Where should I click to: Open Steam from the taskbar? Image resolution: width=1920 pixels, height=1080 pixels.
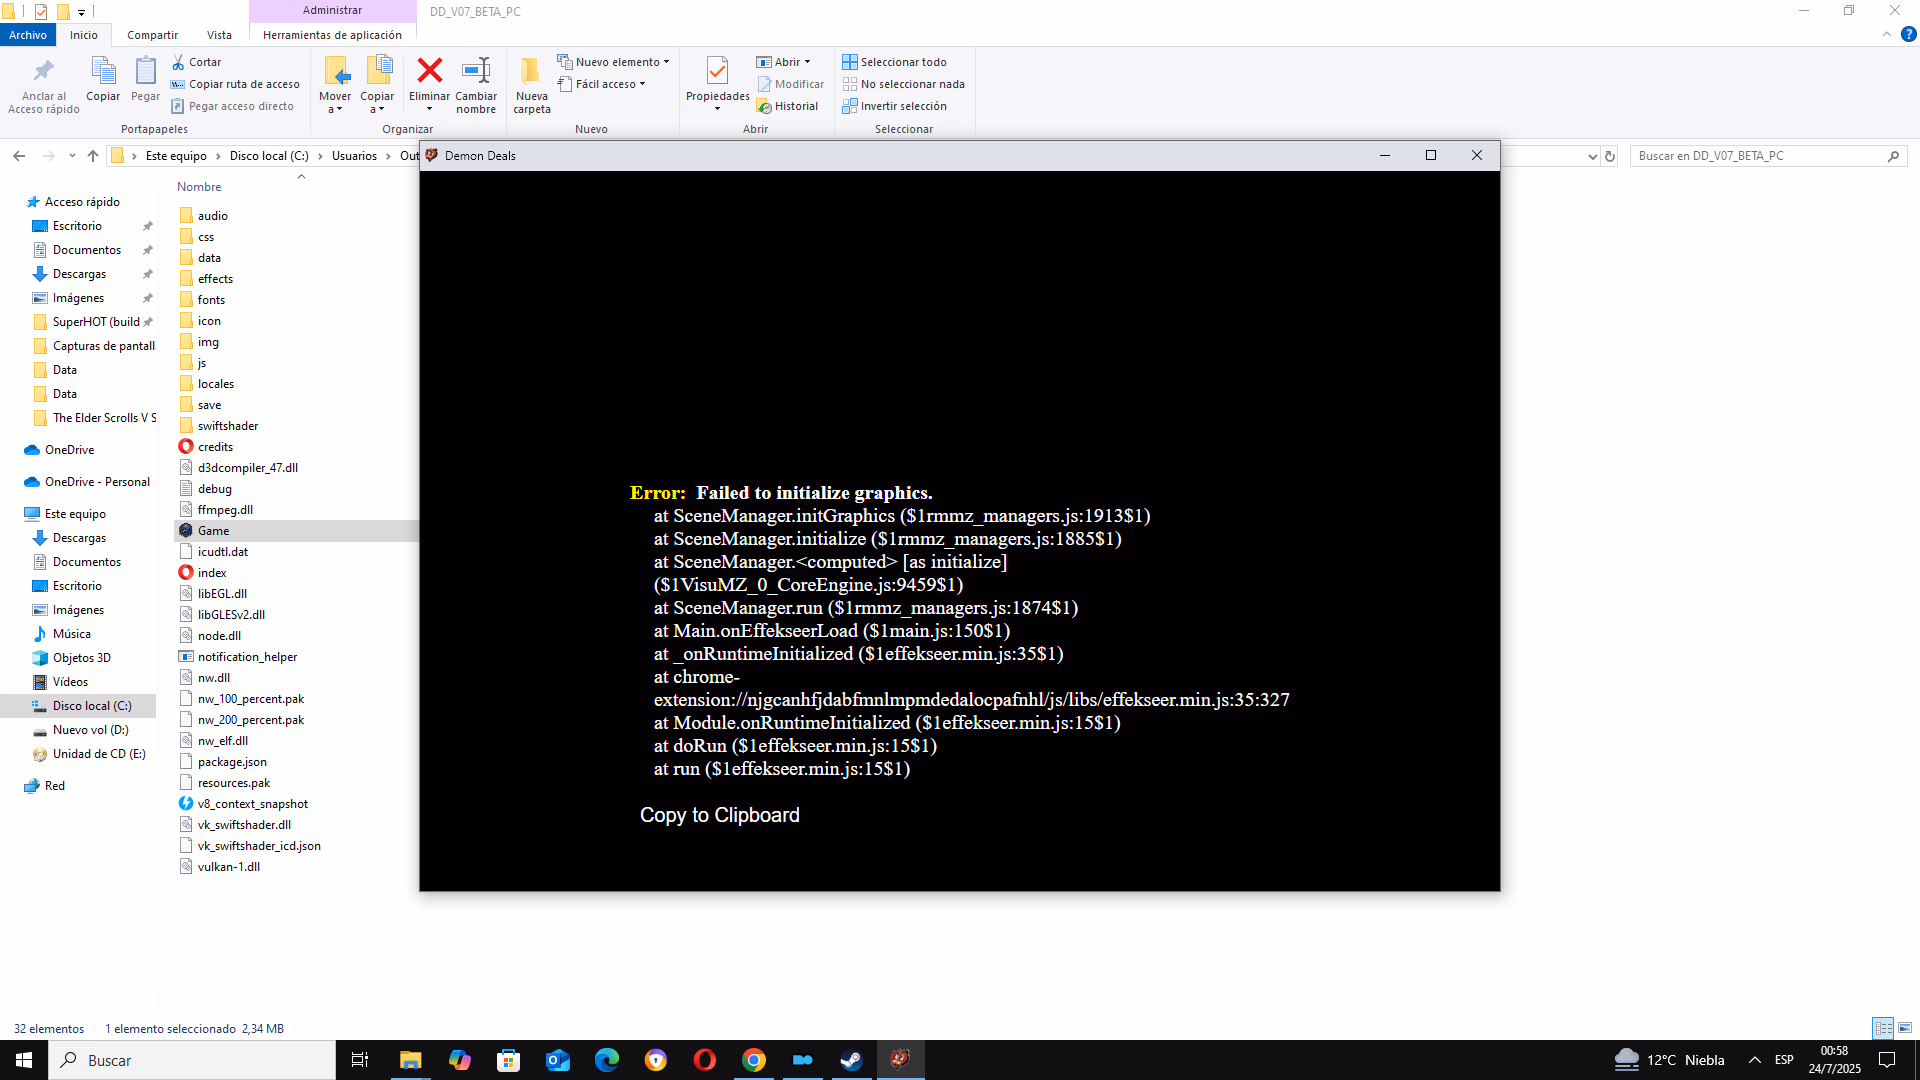pos(851,1060)
